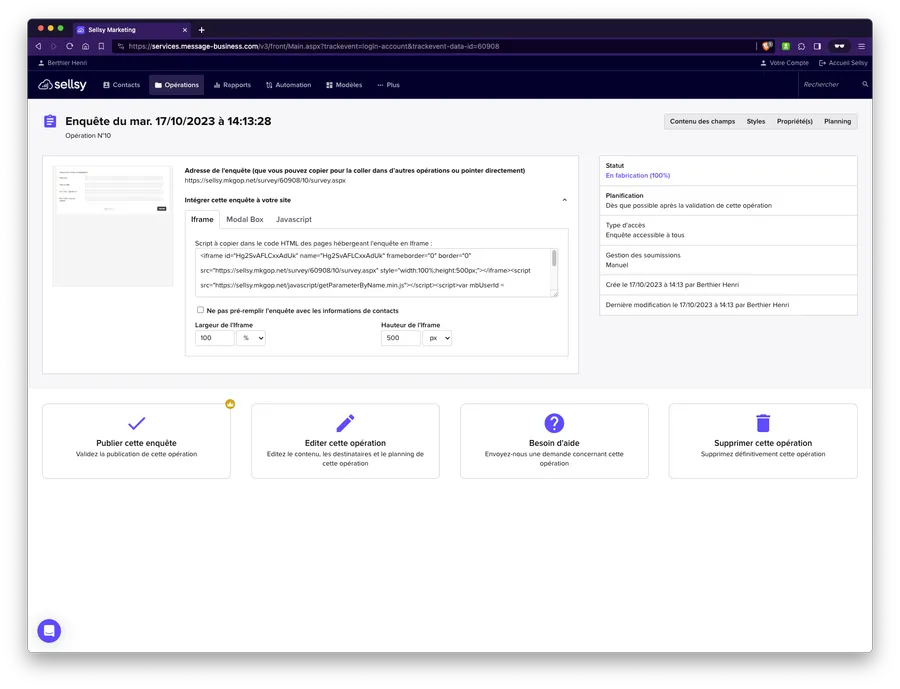Viewport: 900px width, 689px height.
Task: Open the browser home page
Action: (x=85, y=46)
